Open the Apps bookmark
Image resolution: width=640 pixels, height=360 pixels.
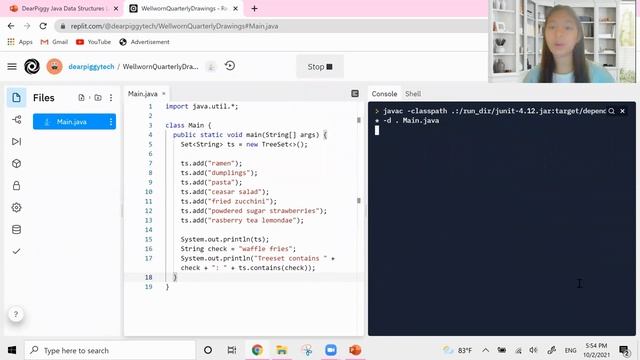[x=20, y=42]
